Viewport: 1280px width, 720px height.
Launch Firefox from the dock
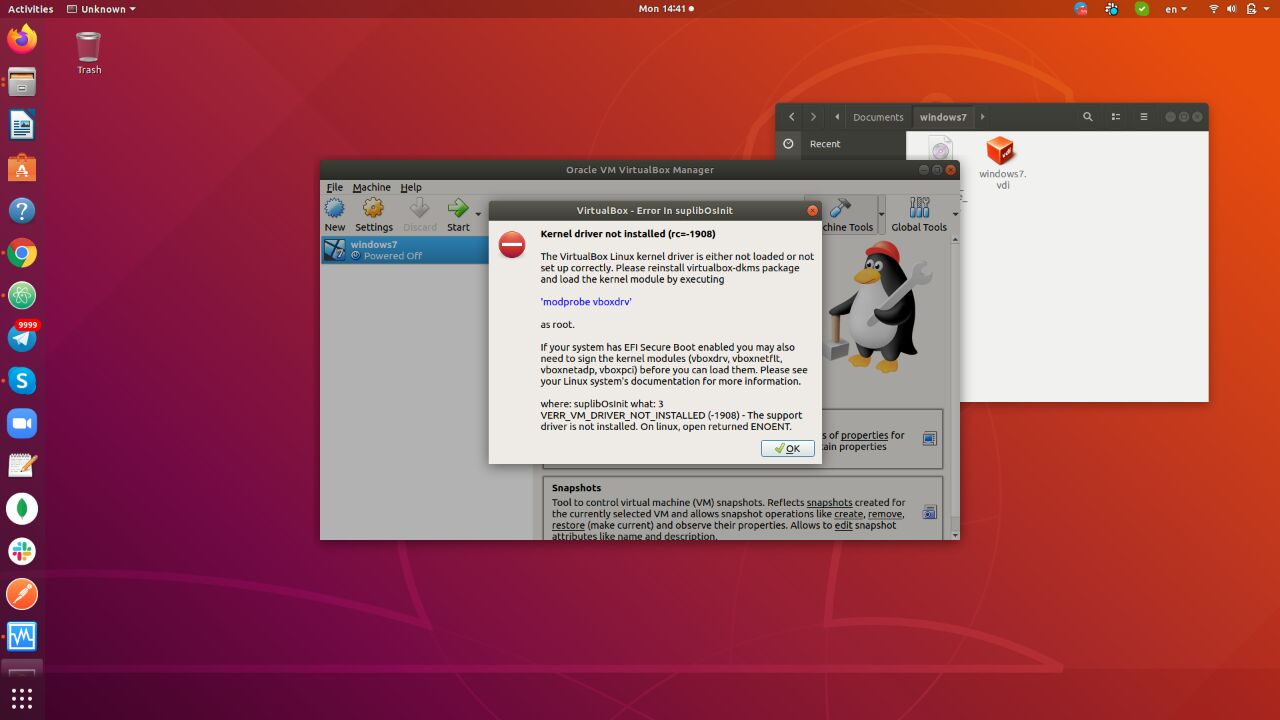pyautogui.click(x=22, y=39)
